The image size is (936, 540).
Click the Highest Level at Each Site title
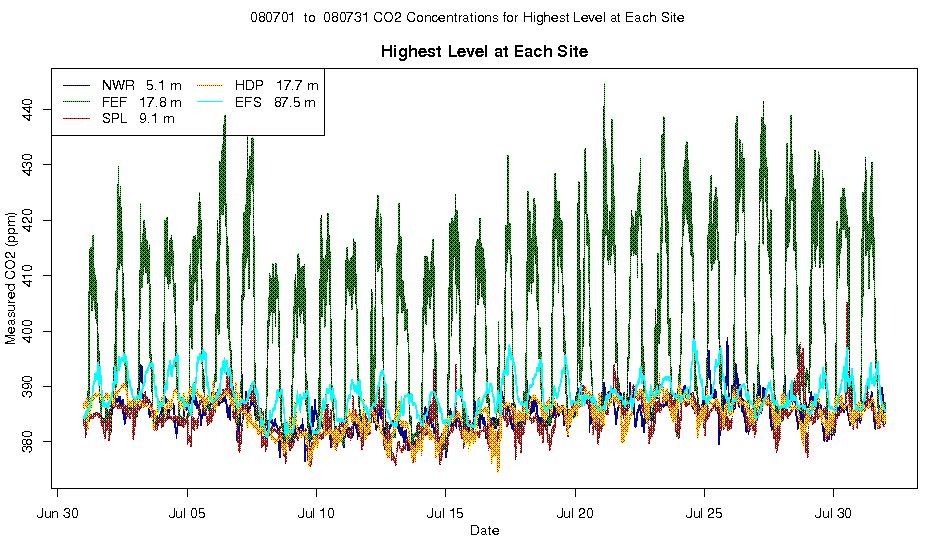point(484,52)
